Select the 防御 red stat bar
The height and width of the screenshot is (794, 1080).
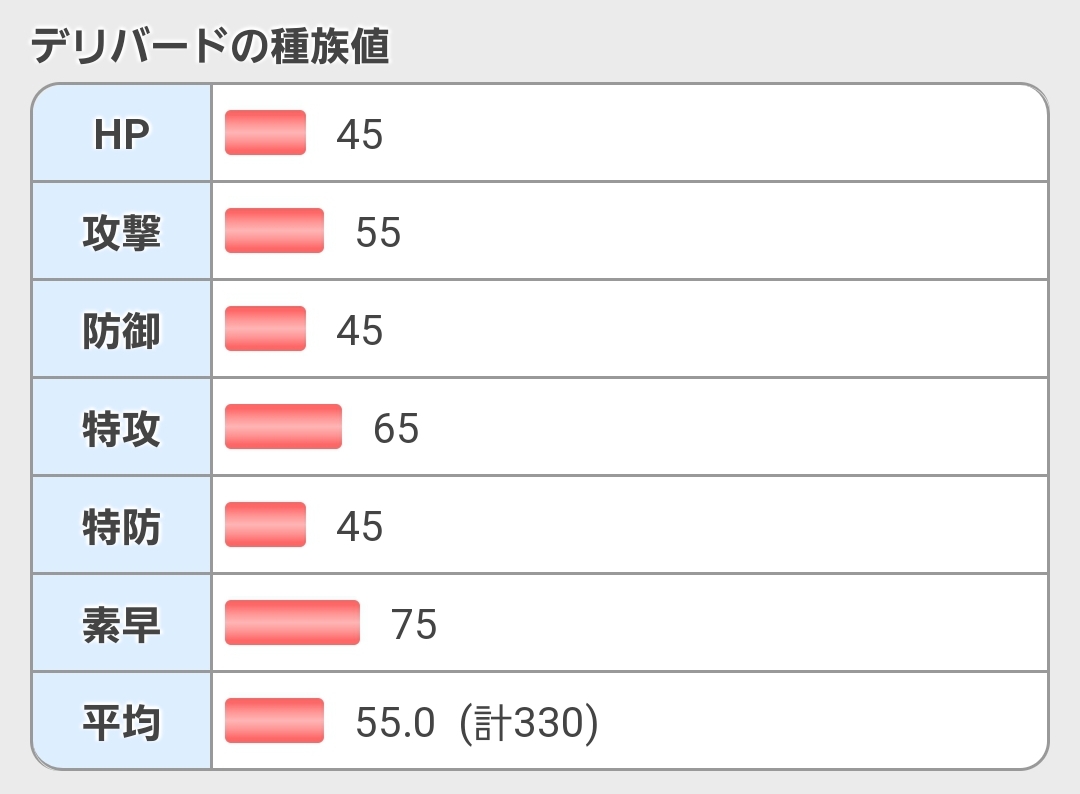265,329
